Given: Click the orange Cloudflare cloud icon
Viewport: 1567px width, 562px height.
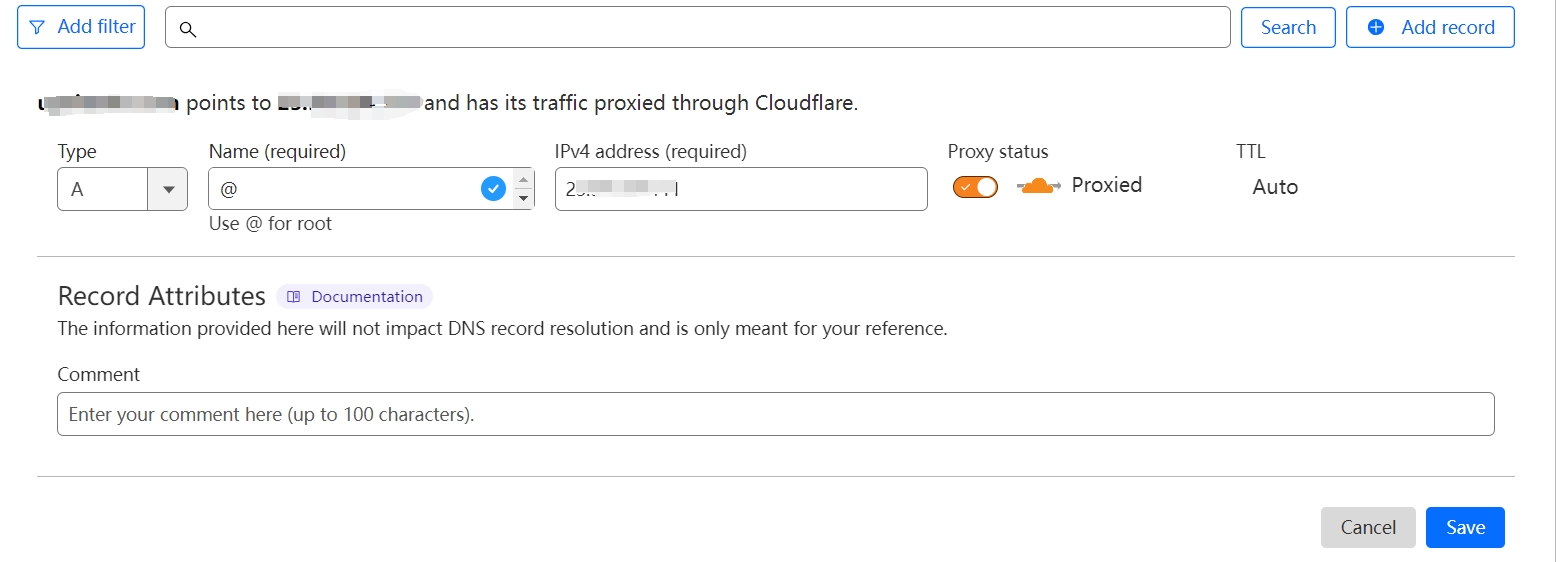Looking at the screenshot, I should pyautogui.click(x=1038, y=186).
